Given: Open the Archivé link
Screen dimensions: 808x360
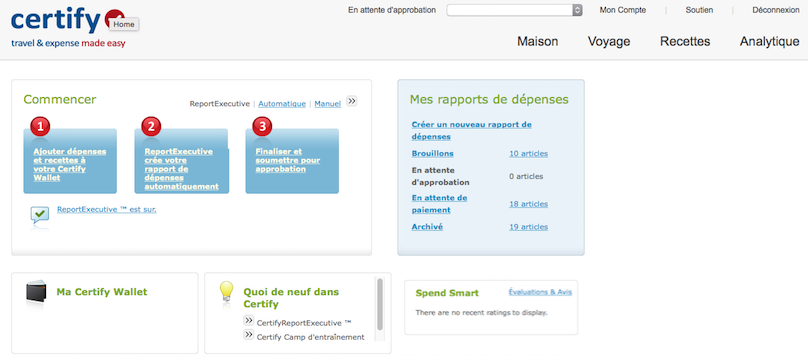Looking at the screenshot, I should point(427,227).
